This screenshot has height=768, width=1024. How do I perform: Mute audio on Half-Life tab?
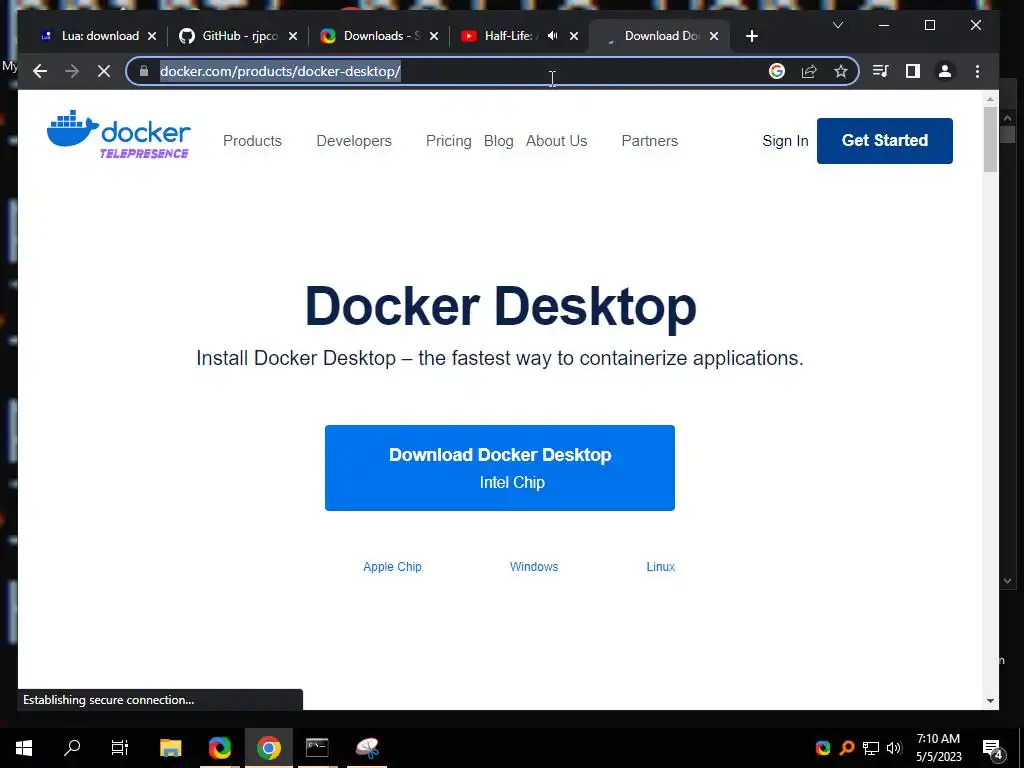click(552, 36)
